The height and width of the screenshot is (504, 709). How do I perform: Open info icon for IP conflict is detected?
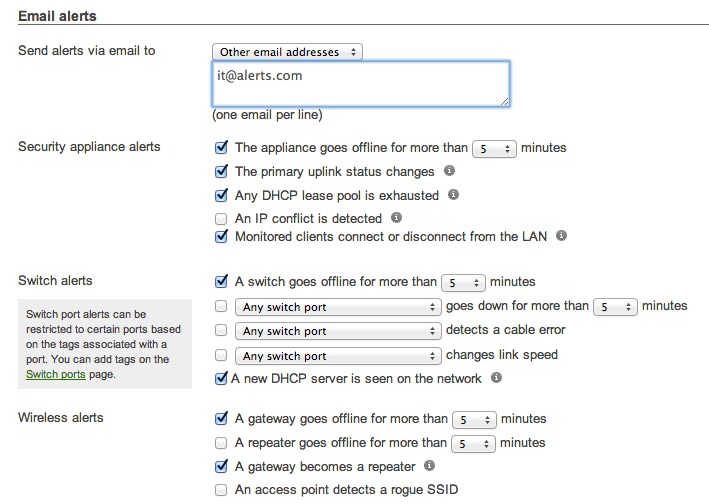396,217
